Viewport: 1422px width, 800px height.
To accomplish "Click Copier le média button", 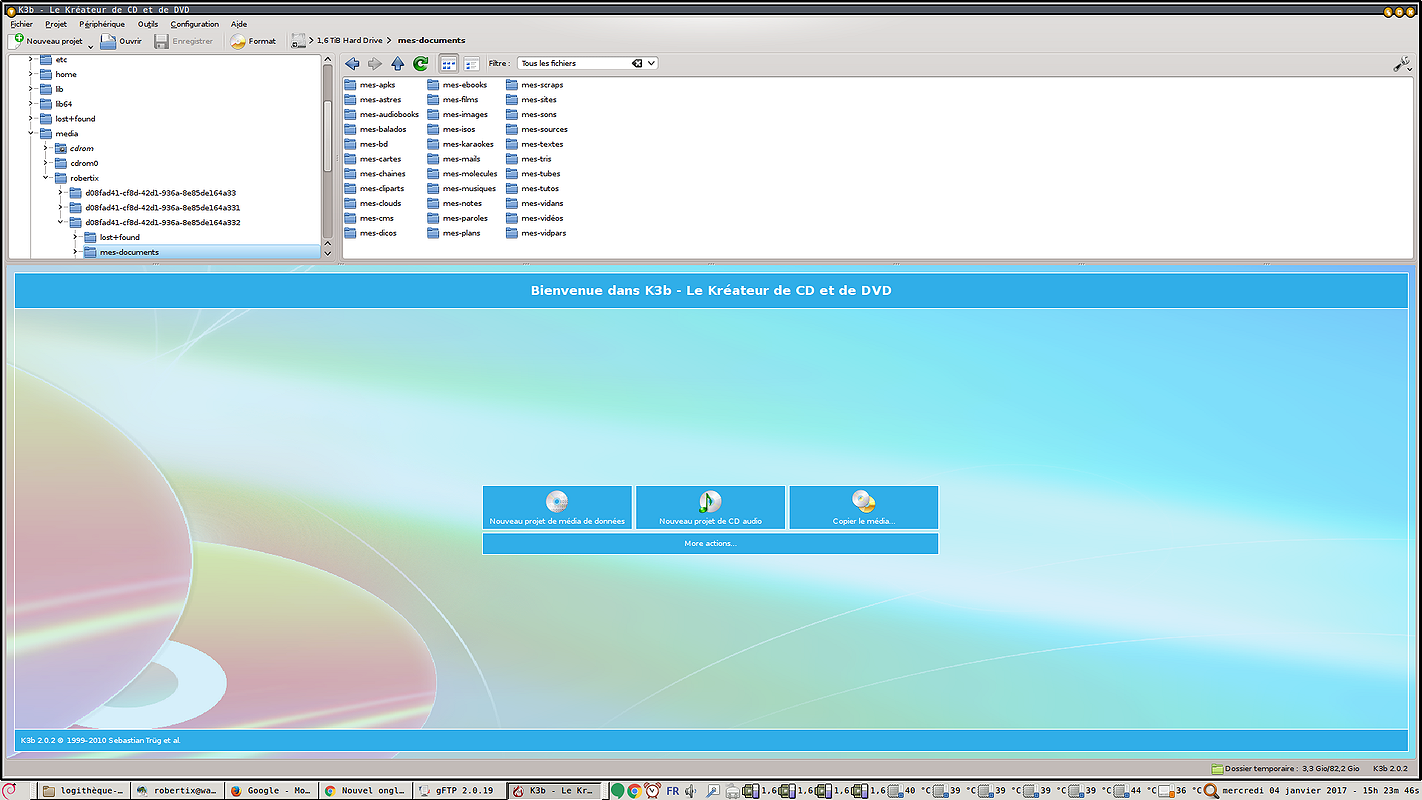I will click(864, 508).
